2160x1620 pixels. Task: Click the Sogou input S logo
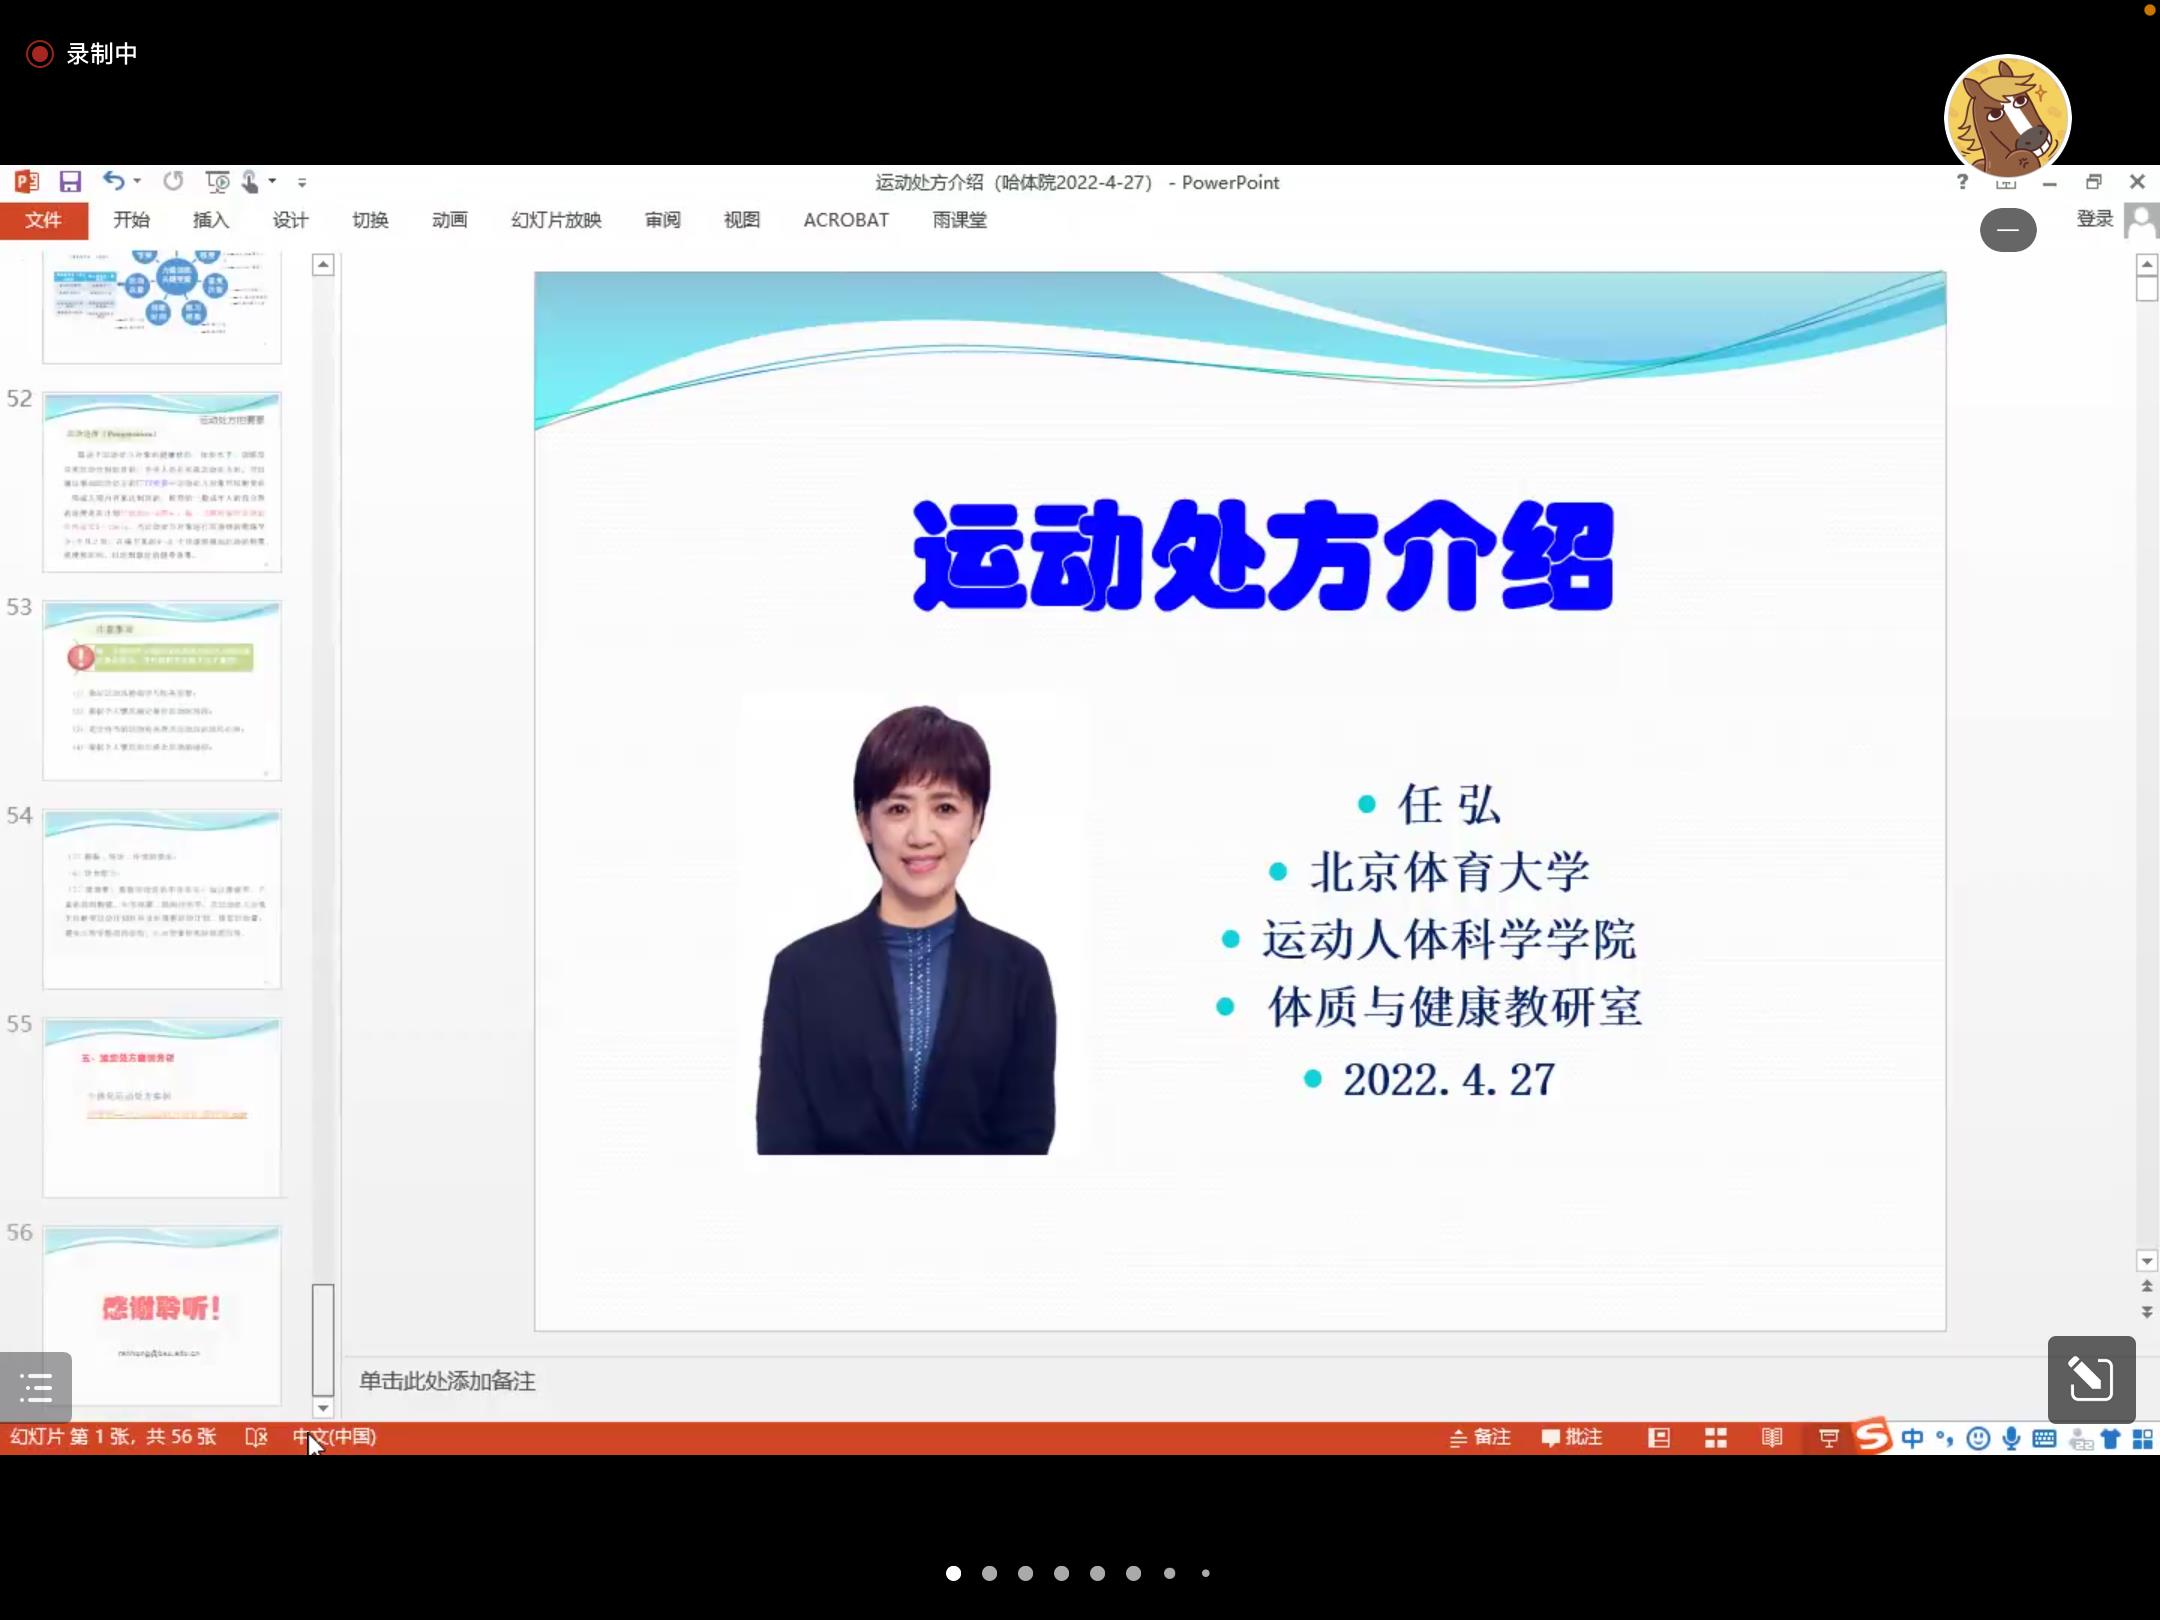pyautogui.click(x=1873, y=1436)
